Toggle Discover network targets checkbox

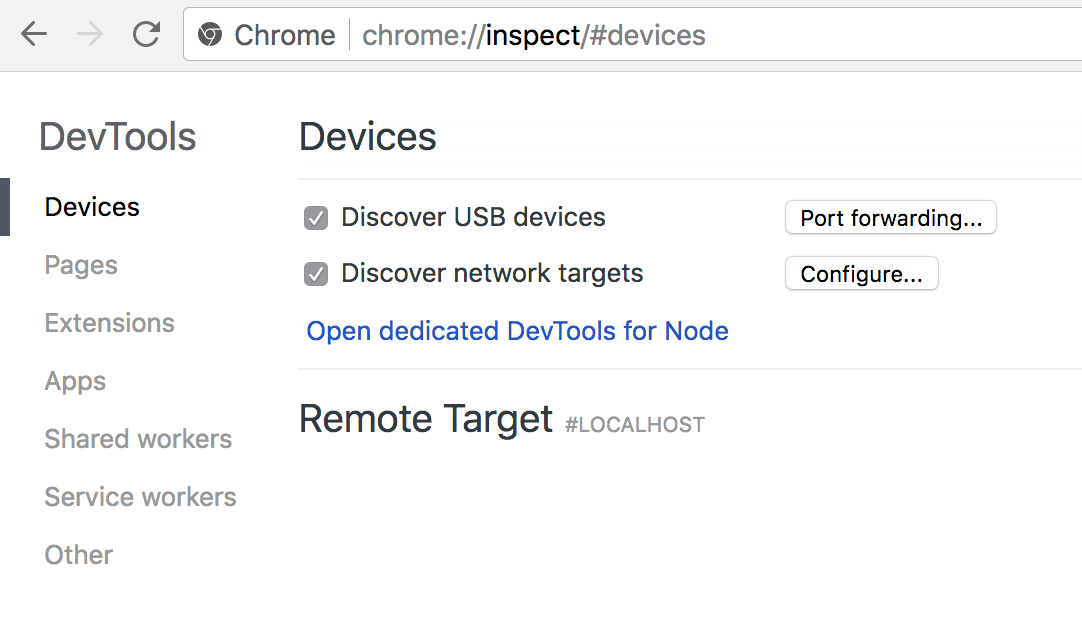(316, 274)
